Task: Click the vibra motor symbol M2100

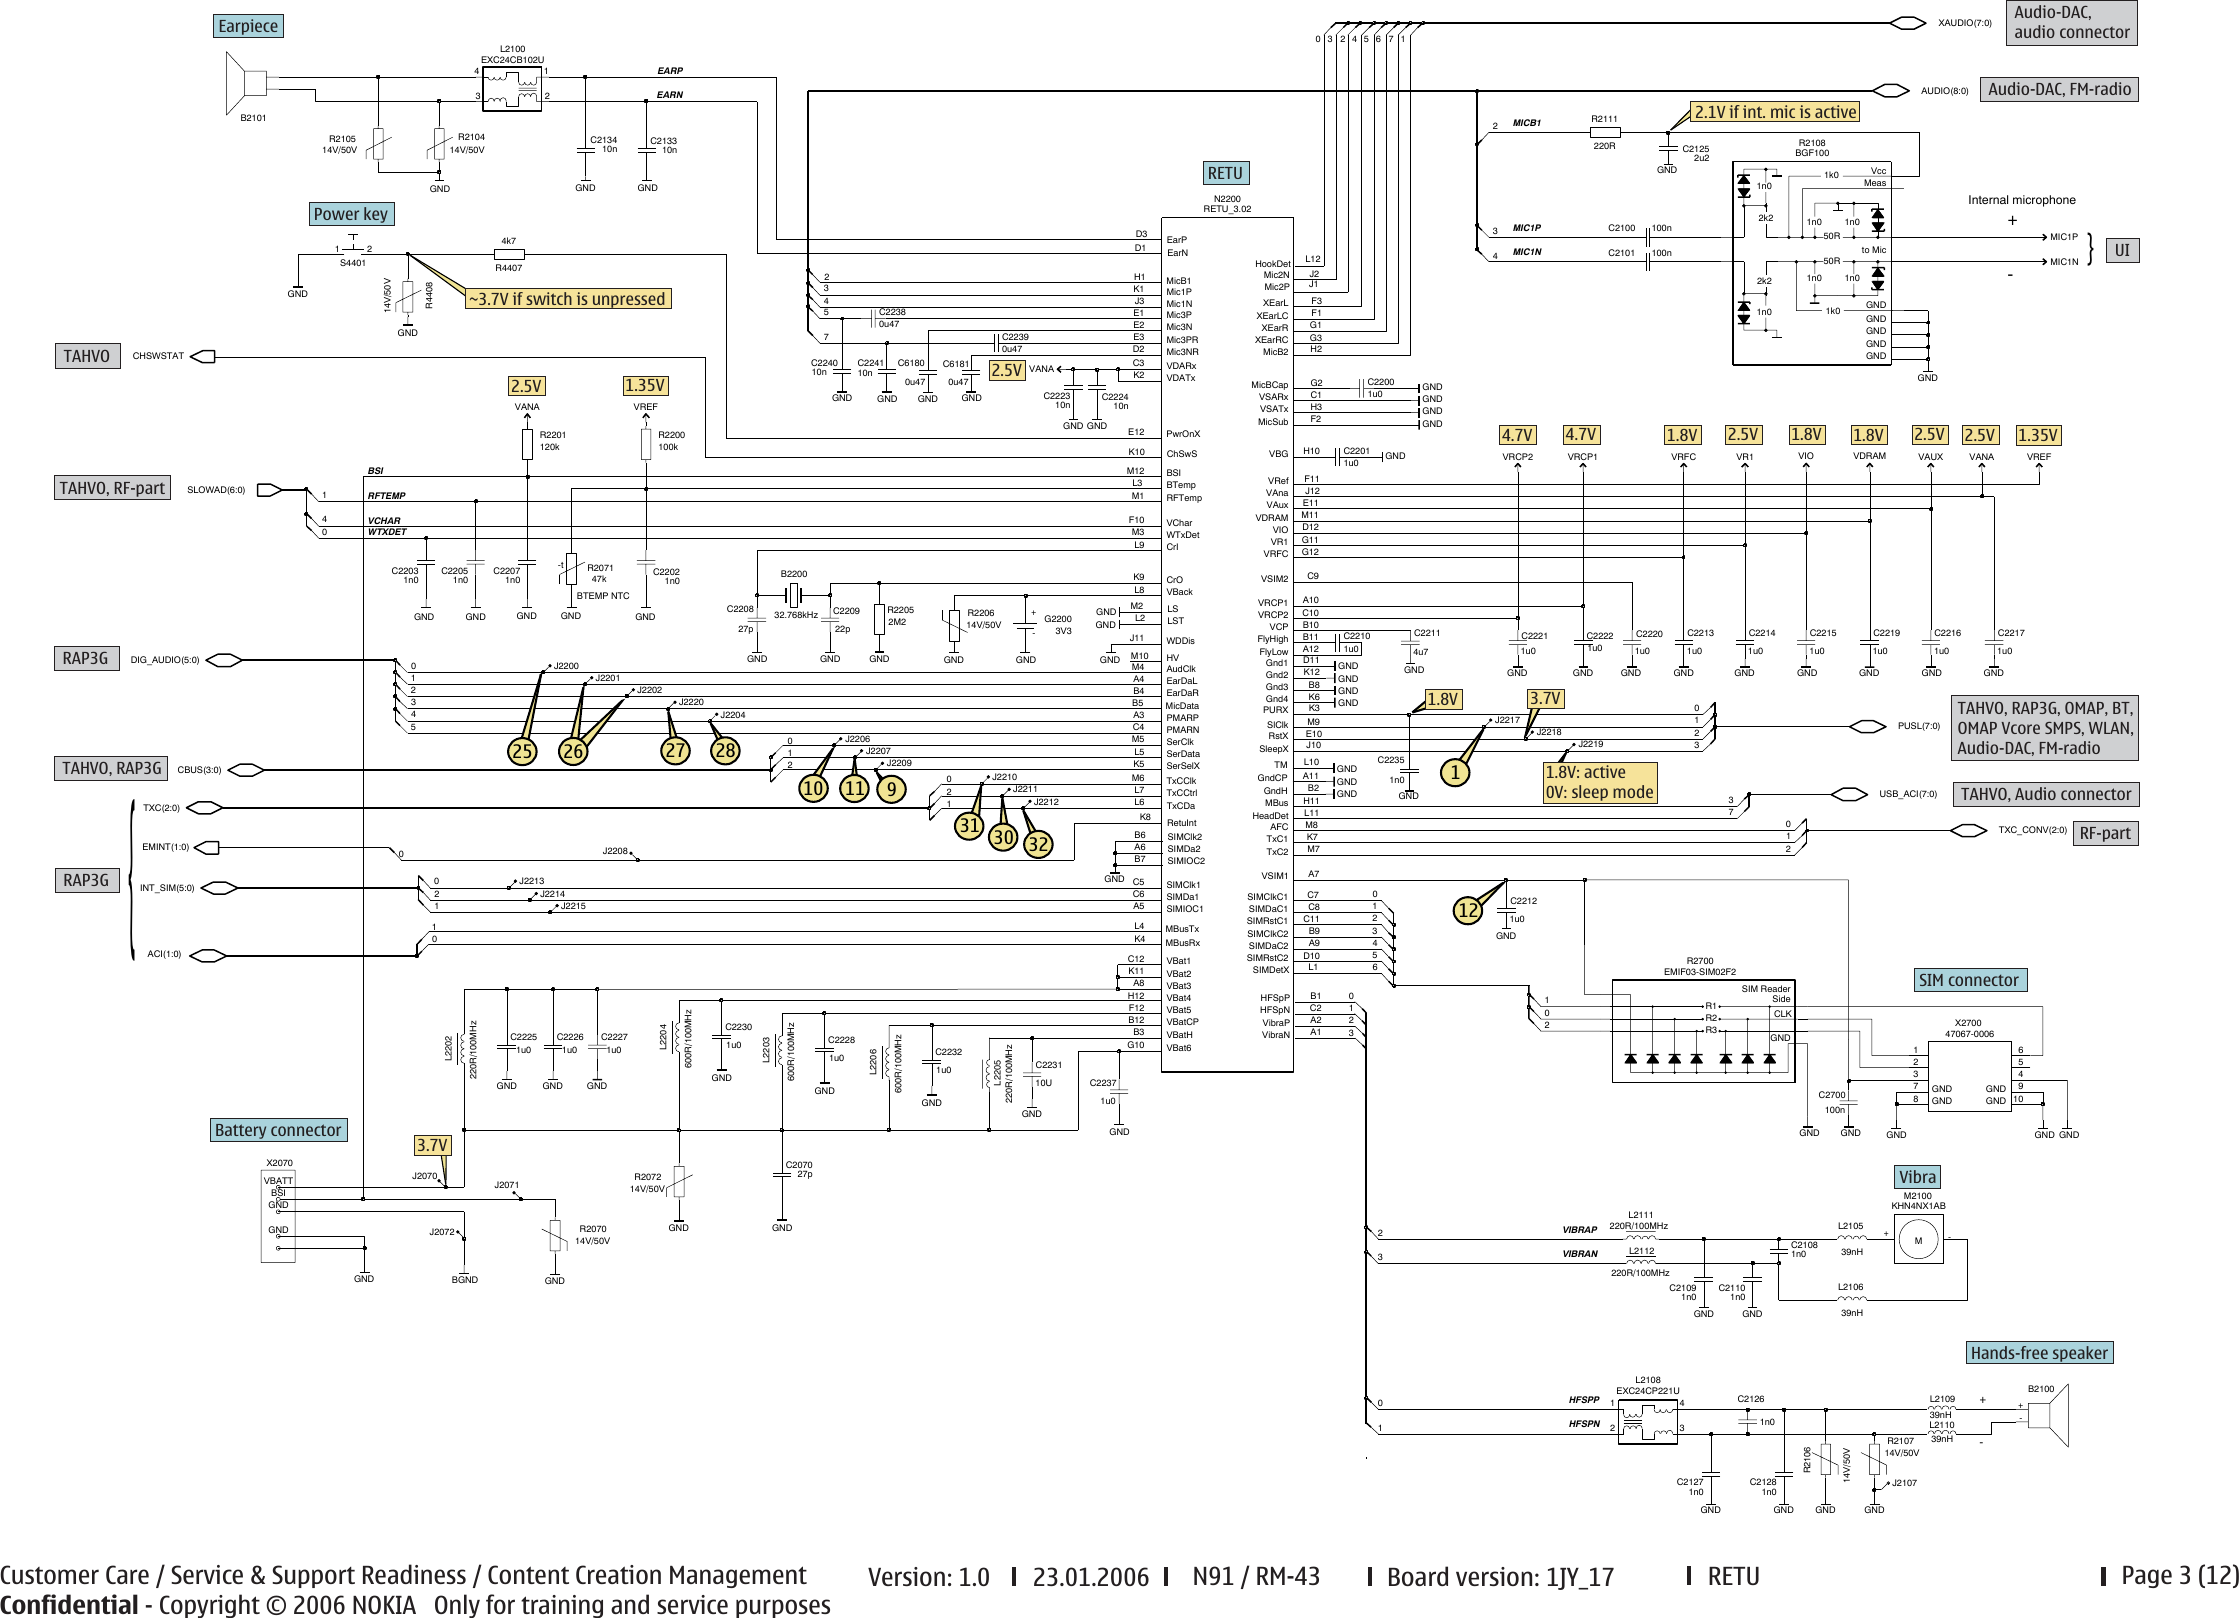Action: pos(1918,1241)
